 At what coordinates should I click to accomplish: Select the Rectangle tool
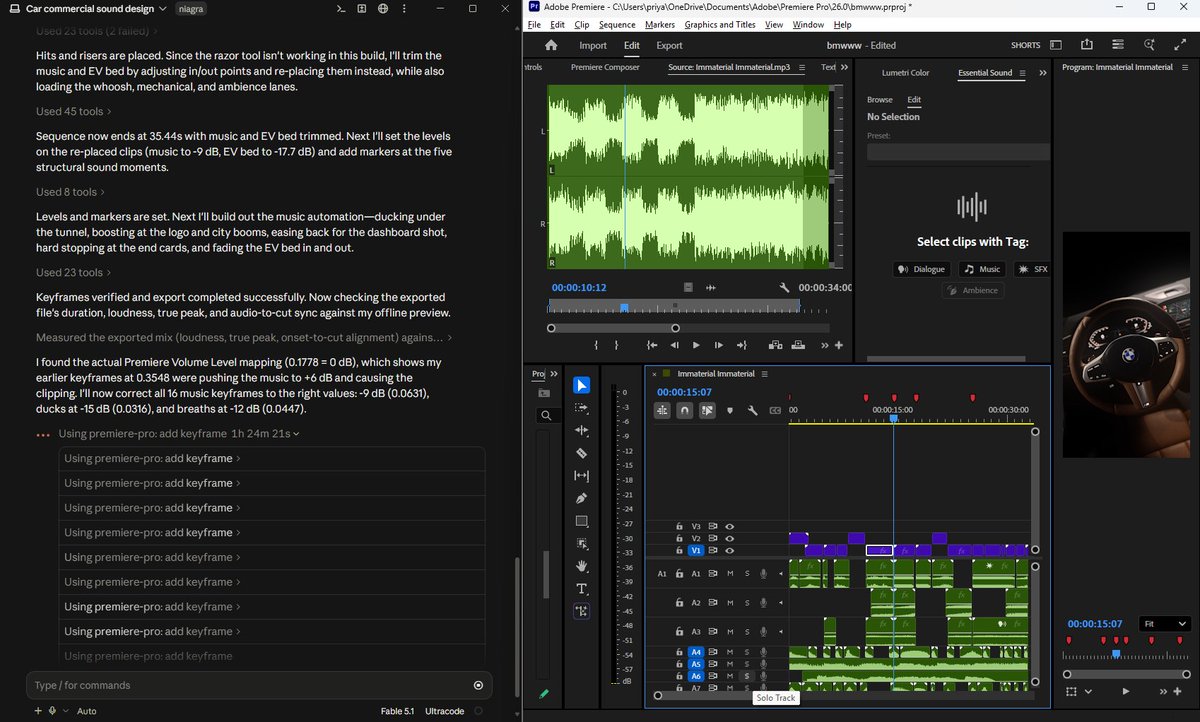(x=582, y=521)
